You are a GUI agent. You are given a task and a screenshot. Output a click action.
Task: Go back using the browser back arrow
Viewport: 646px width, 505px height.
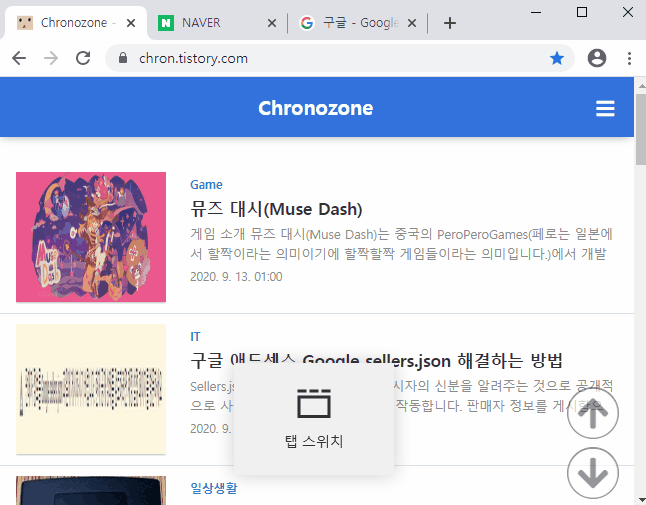[19, 58]
